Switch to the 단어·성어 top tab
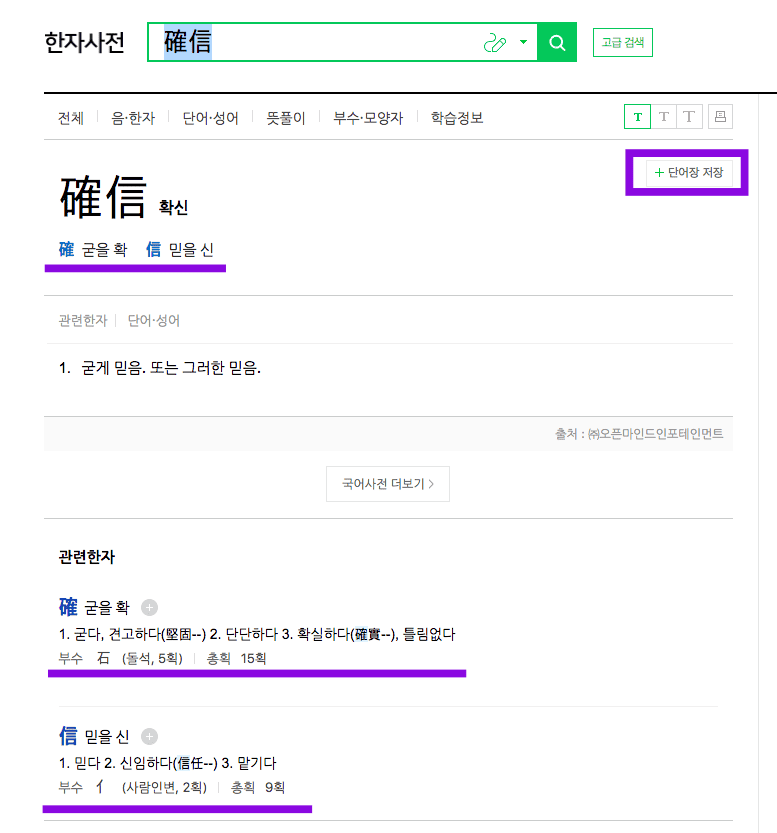This screenshot has width=777, height=833. 210,118
